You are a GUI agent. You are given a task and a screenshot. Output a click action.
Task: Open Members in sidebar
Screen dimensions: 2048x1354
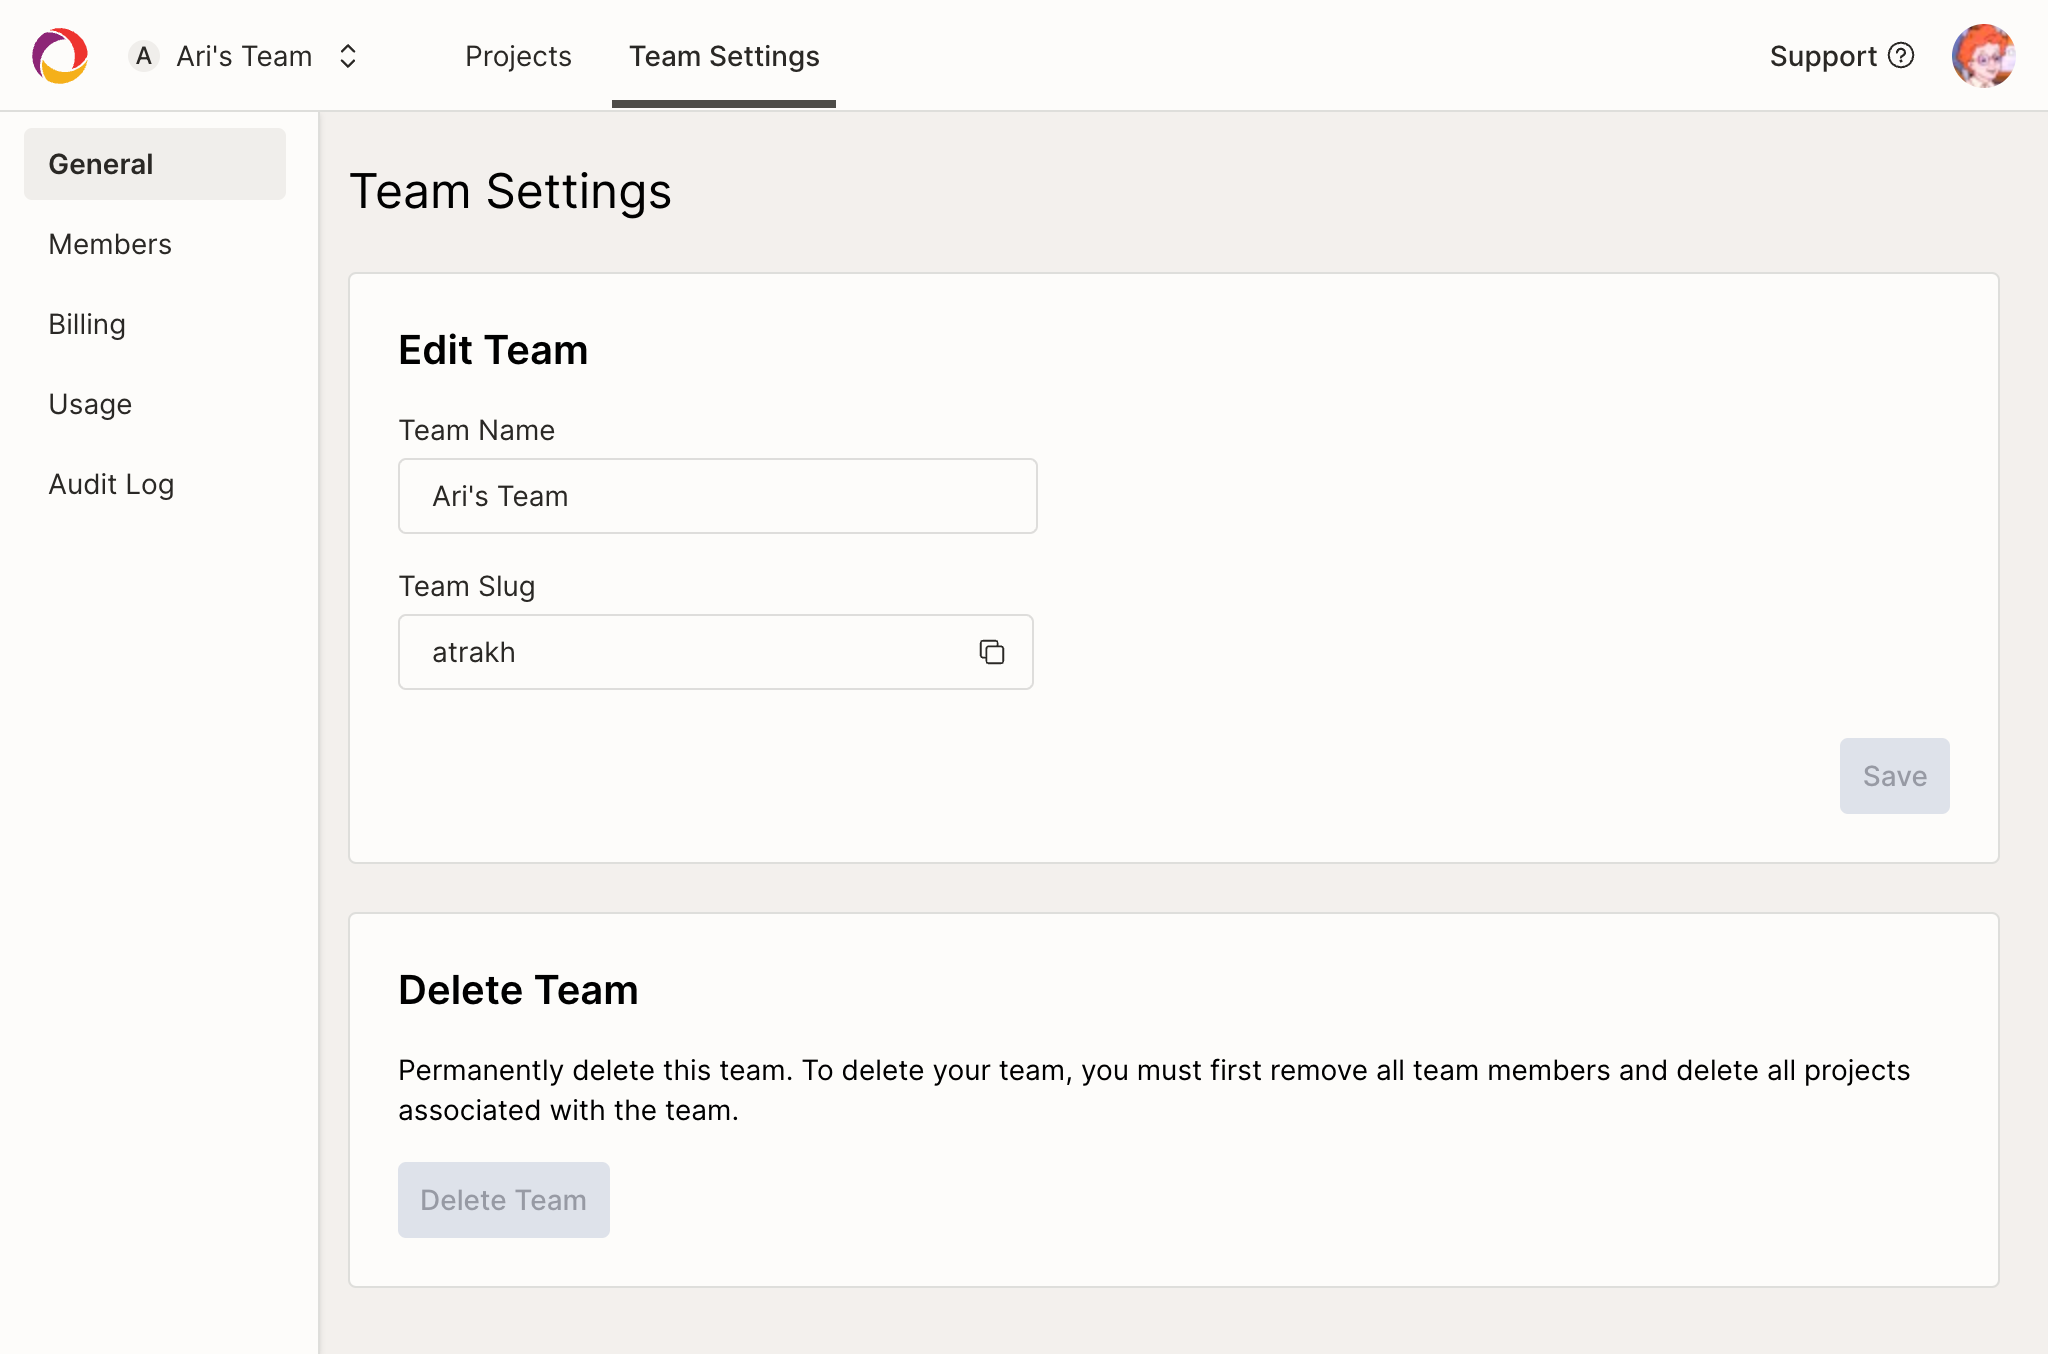[155, 244]
